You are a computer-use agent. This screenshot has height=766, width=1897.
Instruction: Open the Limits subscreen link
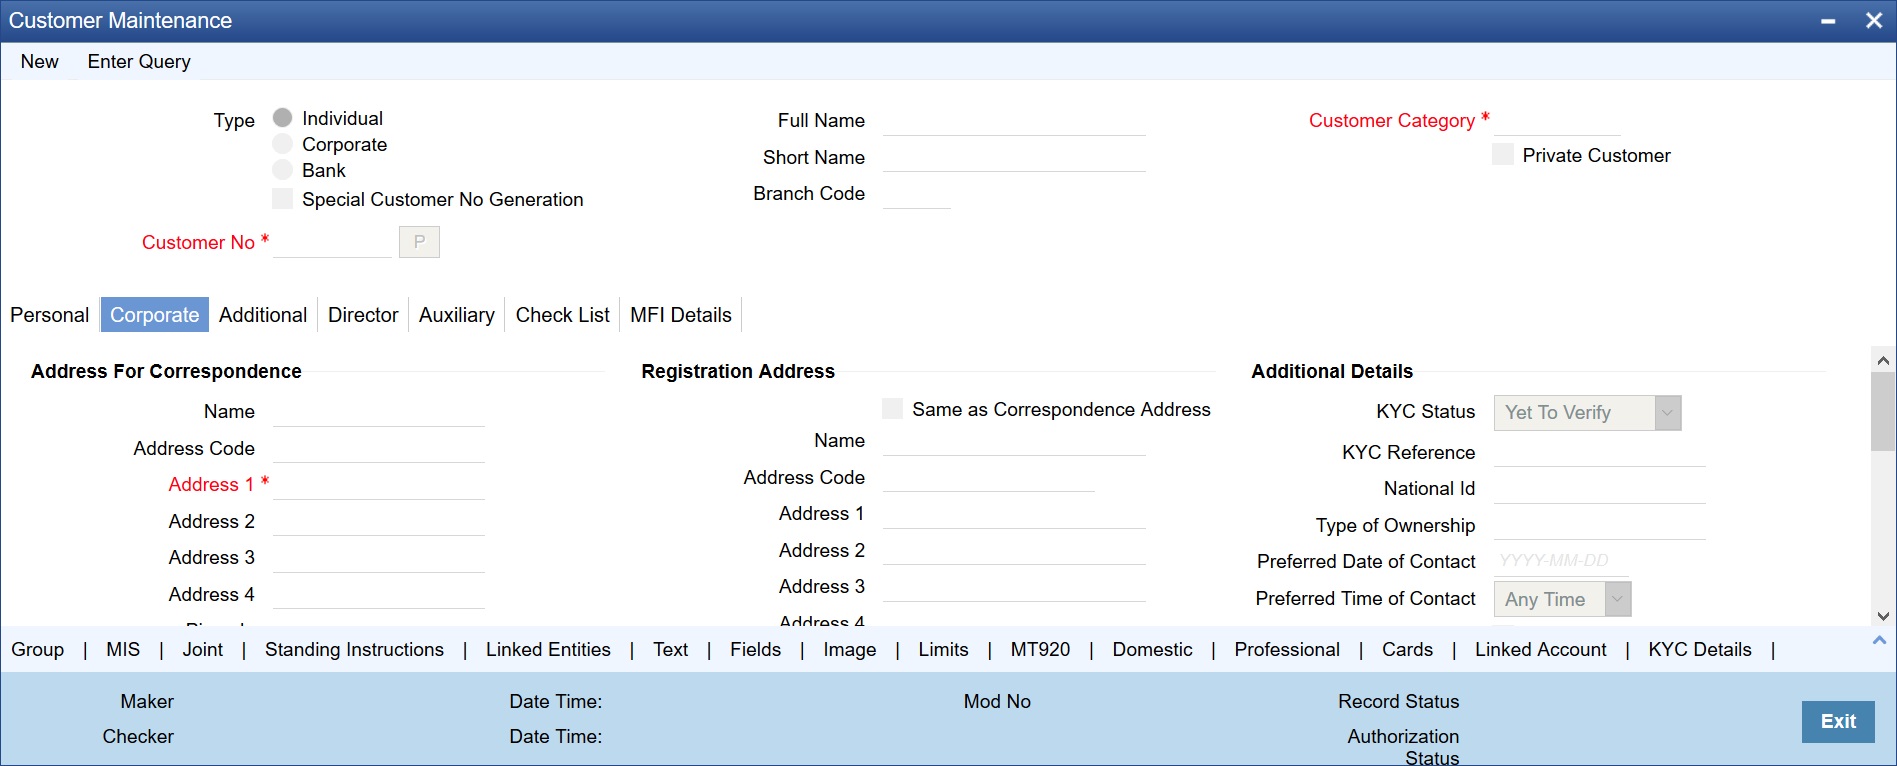(943, 649)
